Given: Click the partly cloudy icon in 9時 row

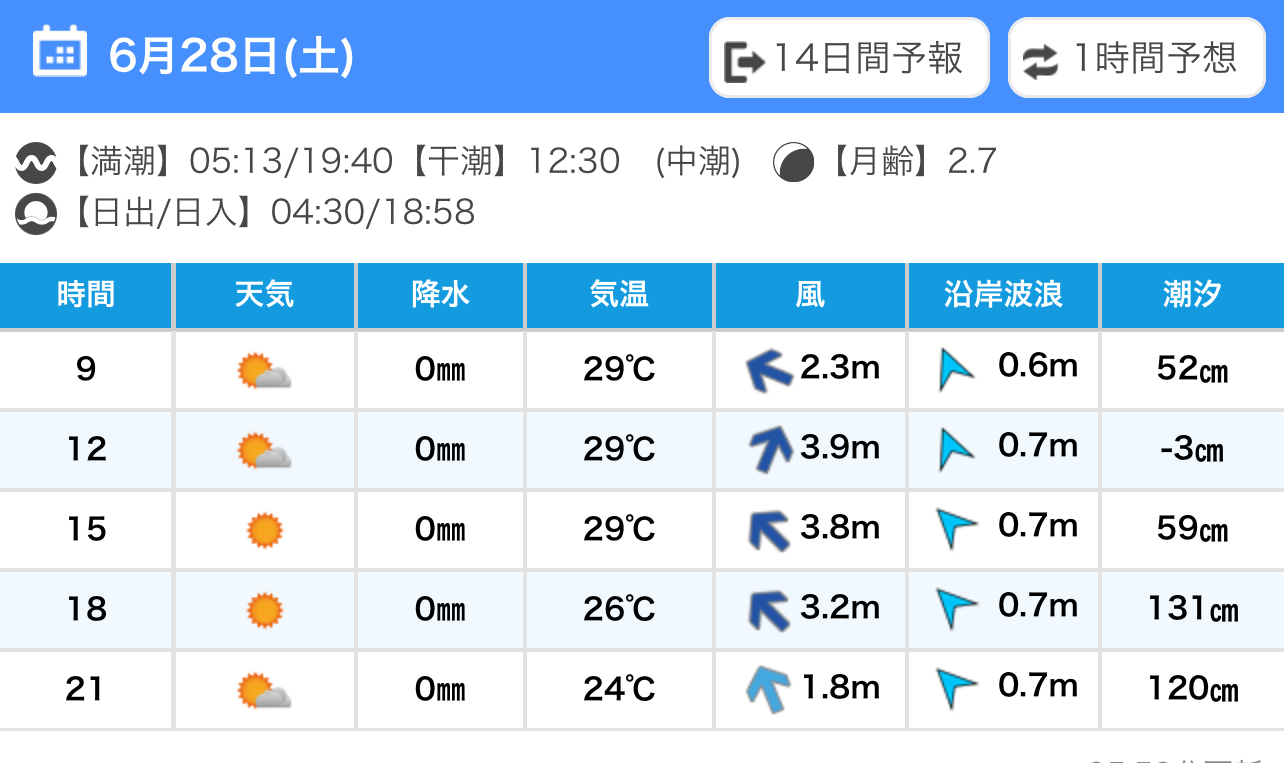Looking at the screenshot, I should click(264, 371).
